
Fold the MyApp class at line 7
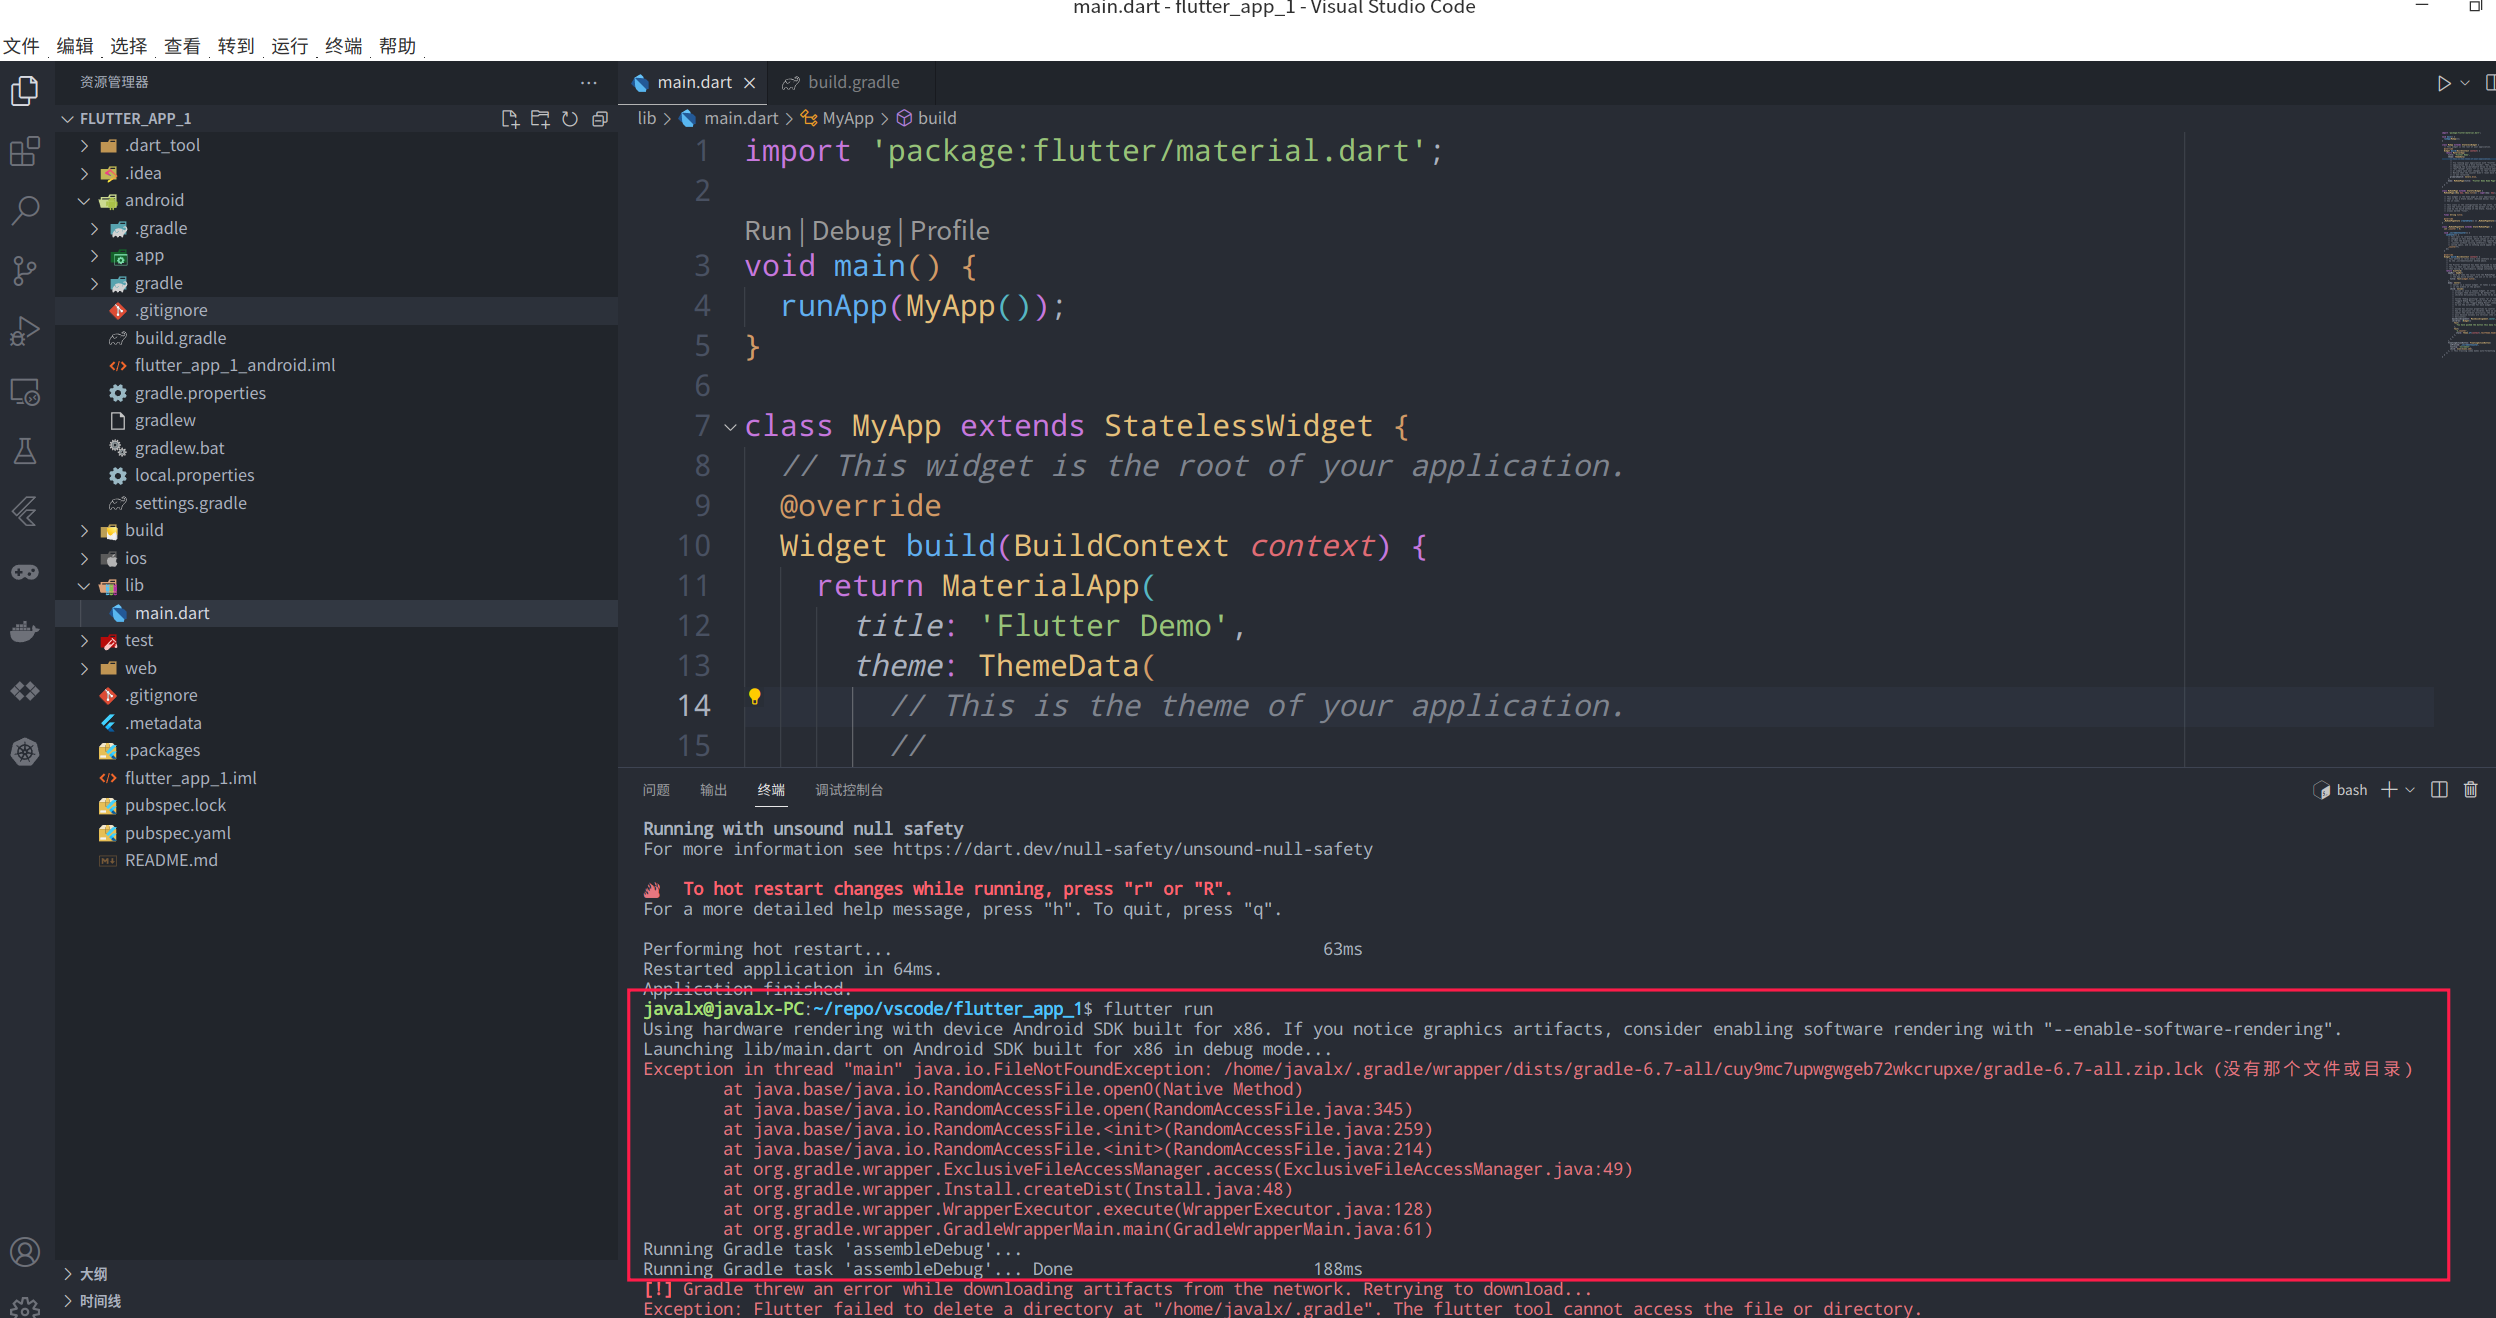tap(730, 427)
